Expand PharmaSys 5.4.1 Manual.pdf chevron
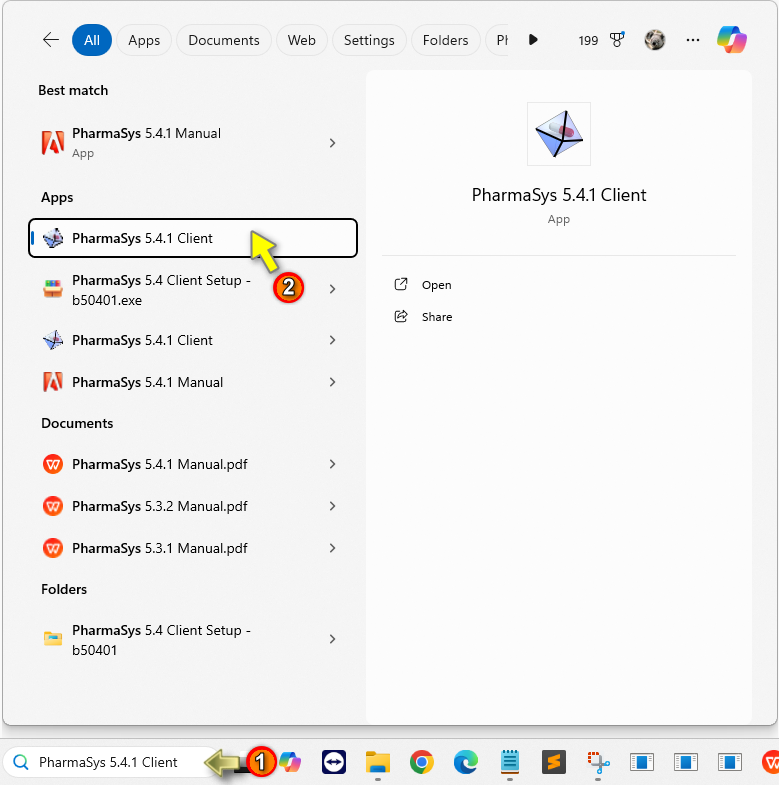Viewport: 779px width, 785px height. tap(332, 464)
